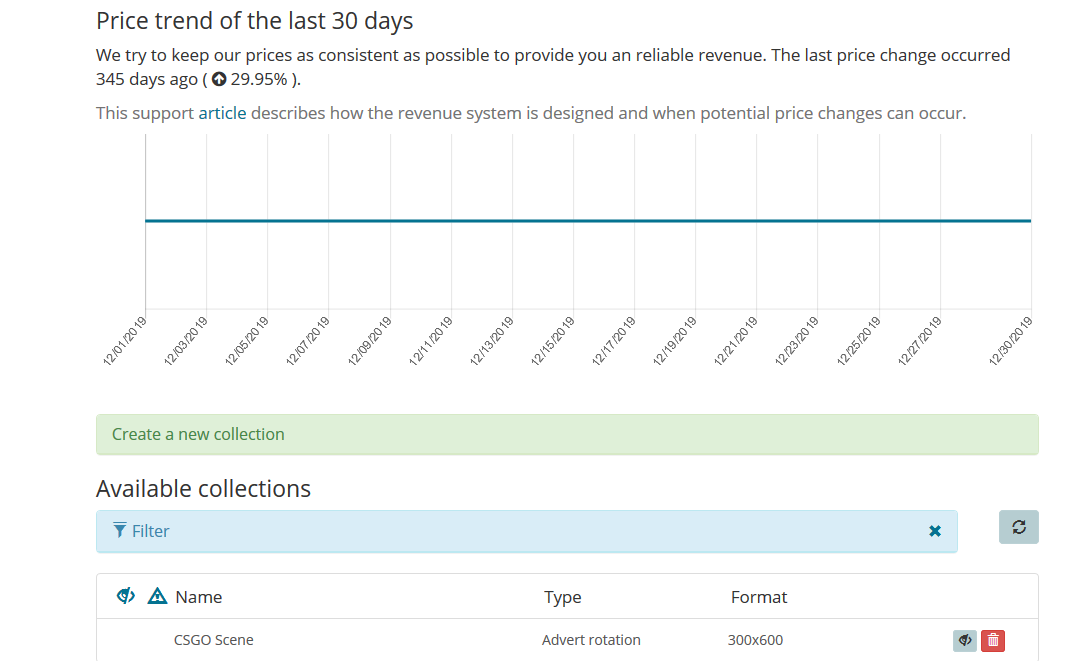This screenshot has width=1084, height=661.
Task: Select the 12/30/2019 date on chart axis
Action: click(x=1012, y=340)
